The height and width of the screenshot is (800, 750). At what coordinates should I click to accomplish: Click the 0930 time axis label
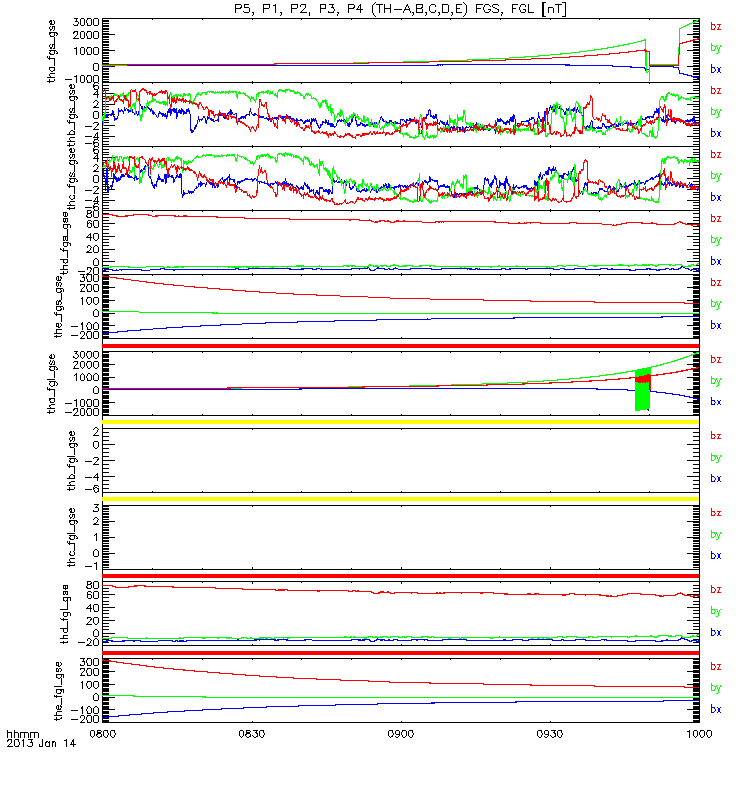point(550,734)
